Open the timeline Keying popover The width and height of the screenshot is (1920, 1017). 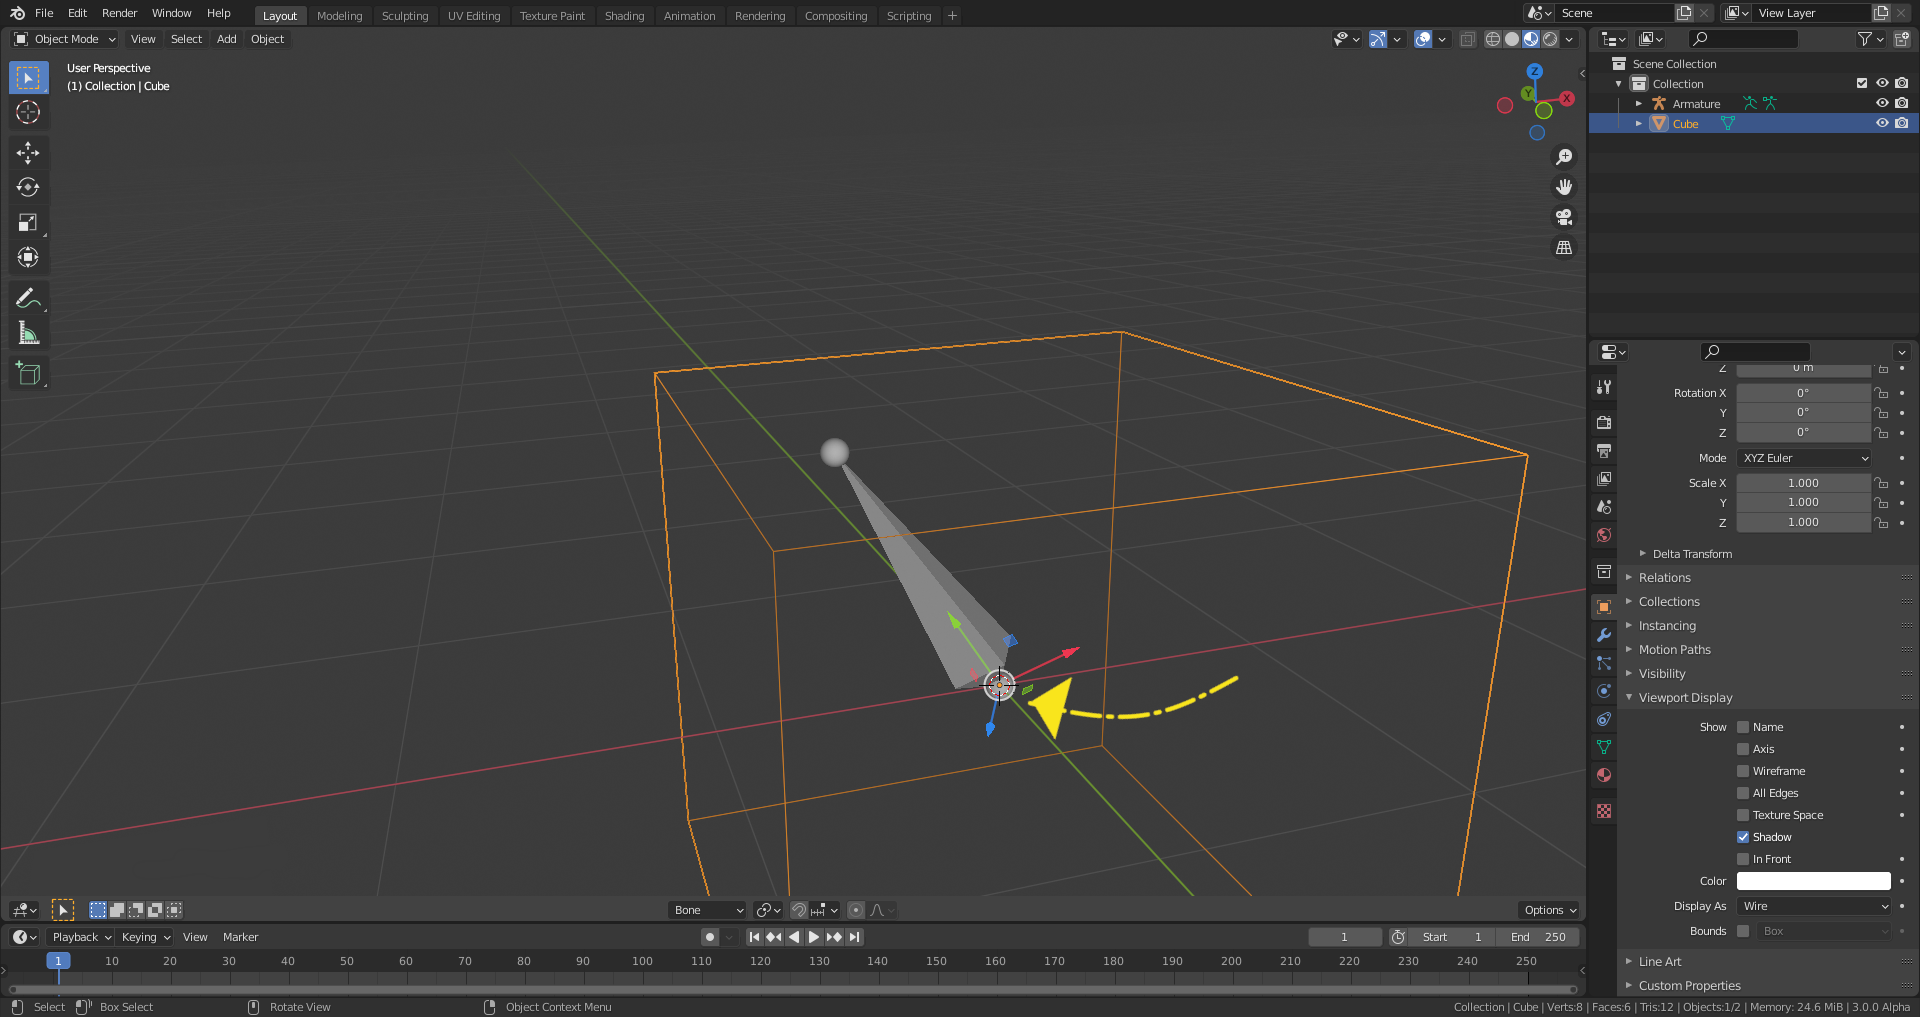coord(145,937)
